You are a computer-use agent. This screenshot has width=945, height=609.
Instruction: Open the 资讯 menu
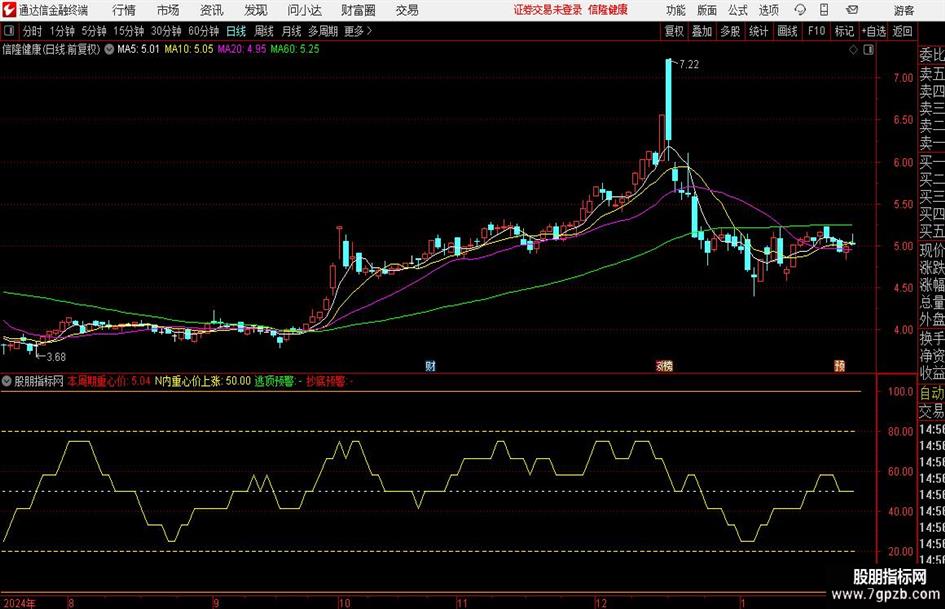point(212,10)
